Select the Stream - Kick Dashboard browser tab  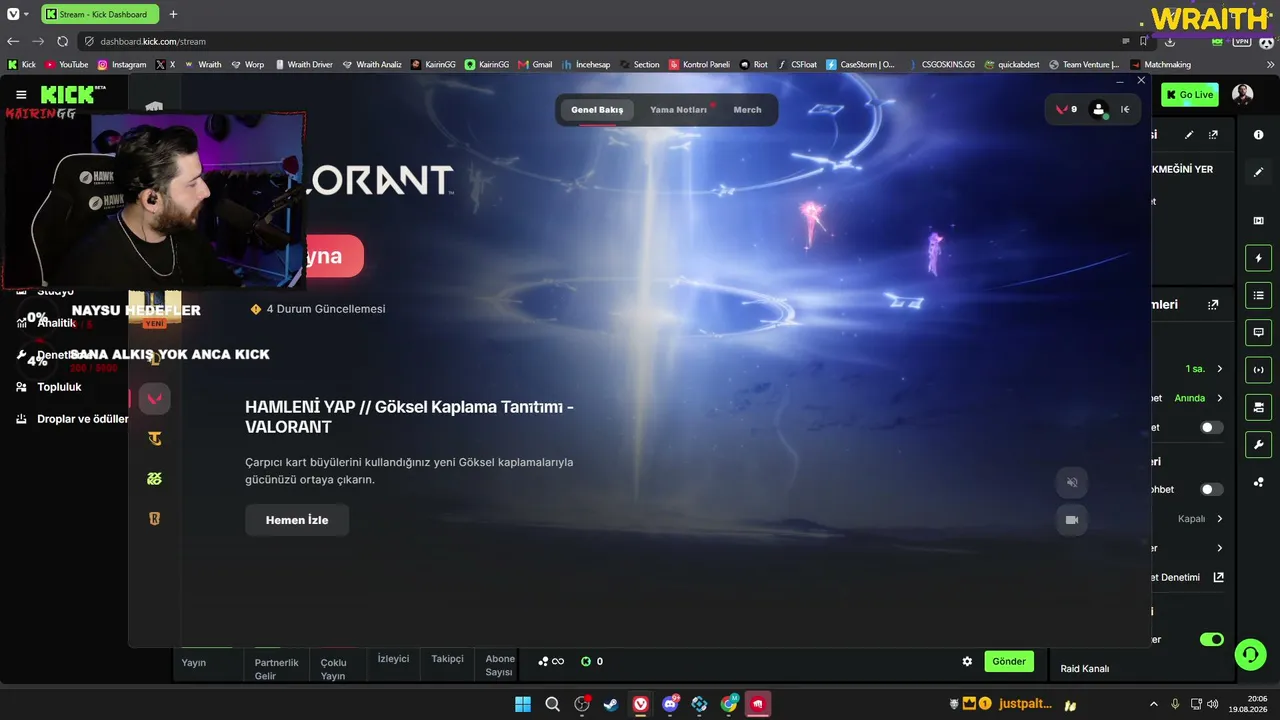(x=100, y=14)
